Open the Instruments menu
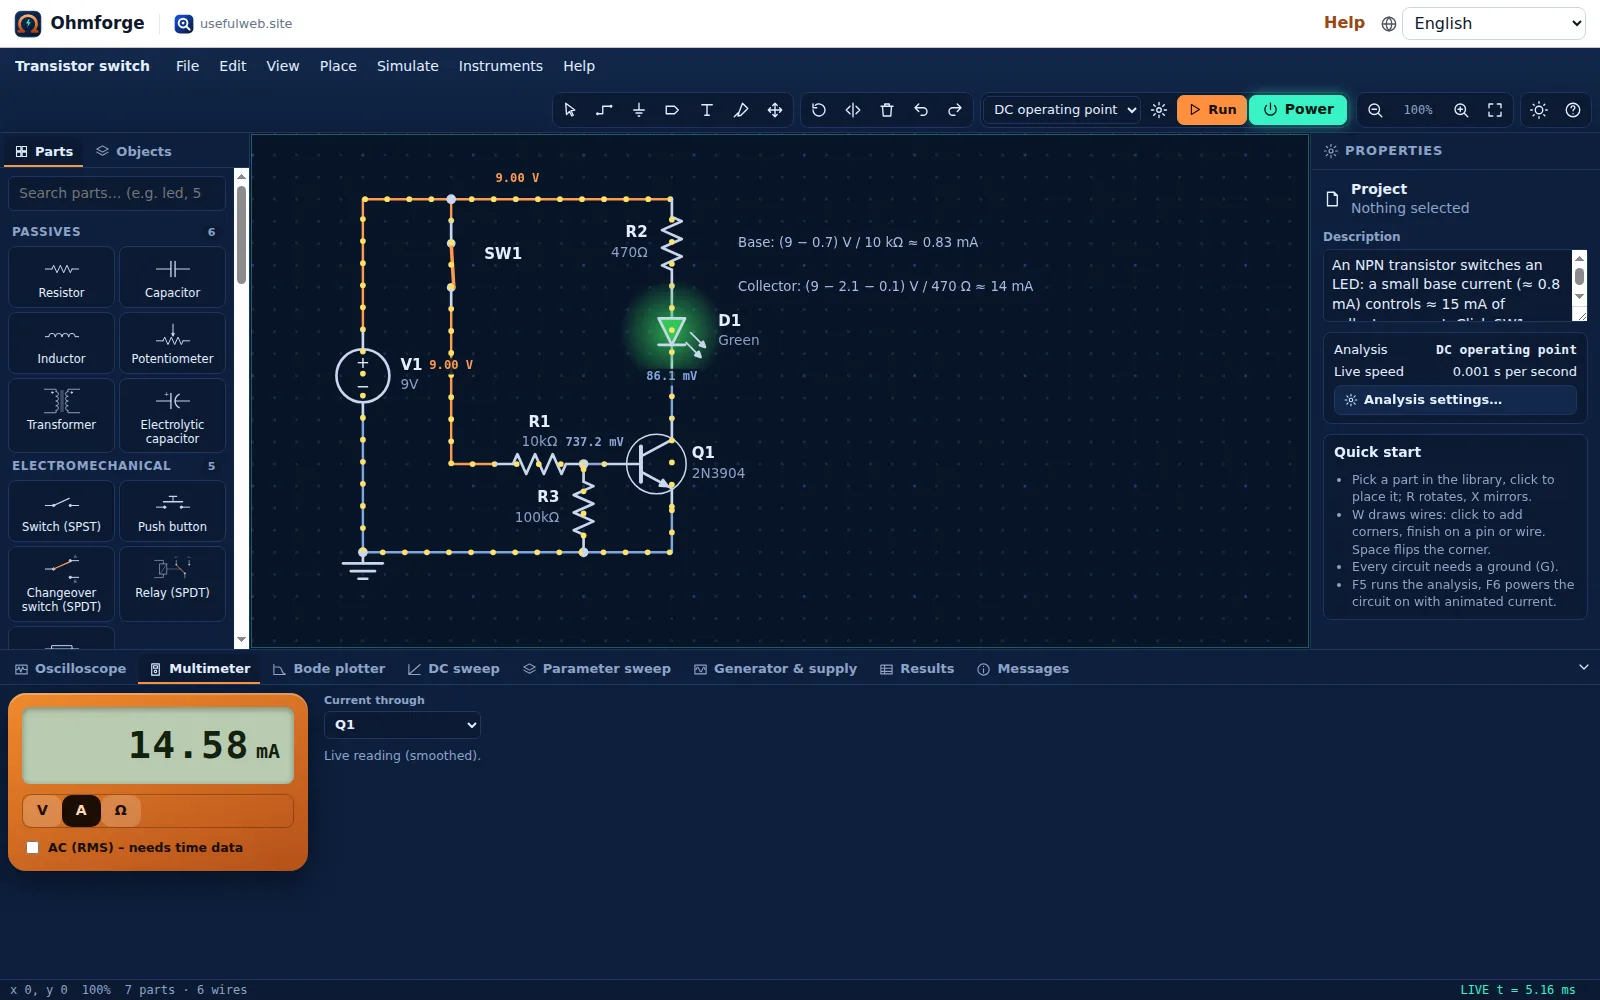The width and height of the screenshot is (1600, 1000). [x=500, y=66]
